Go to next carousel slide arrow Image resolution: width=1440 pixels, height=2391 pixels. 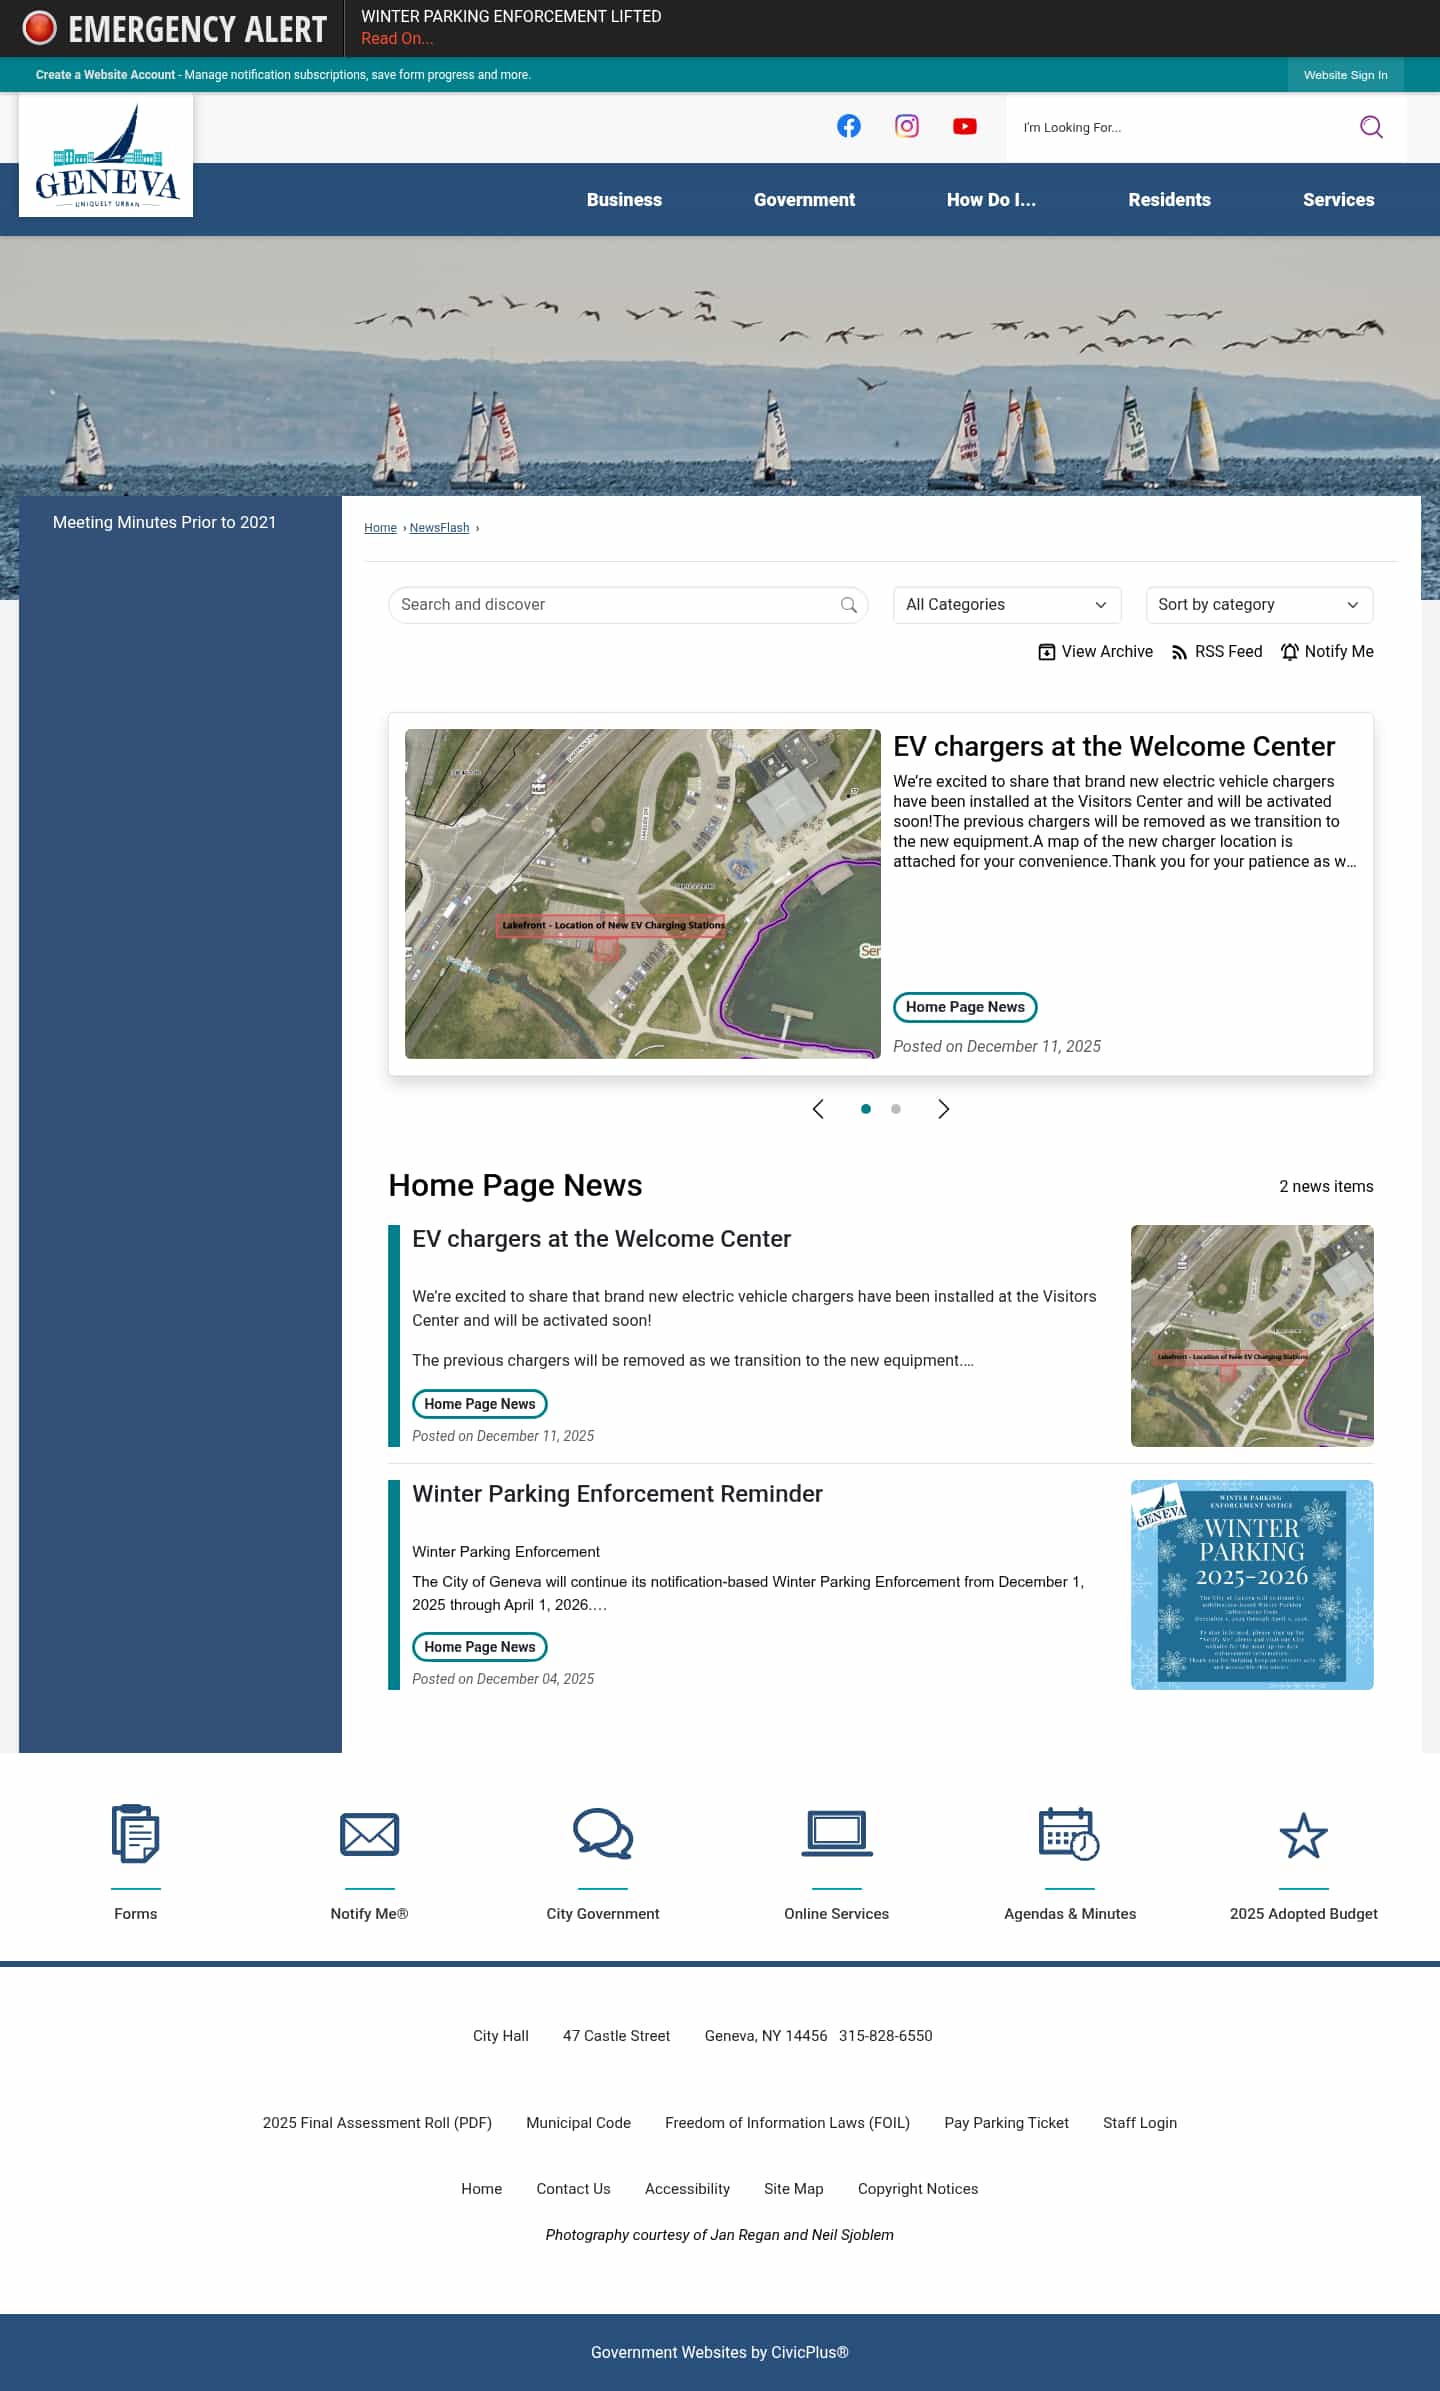(x=943, y=1109)
